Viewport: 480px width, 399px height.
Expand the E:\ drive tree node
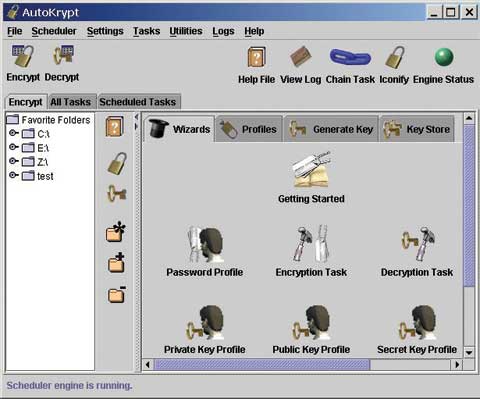(13, 147)
